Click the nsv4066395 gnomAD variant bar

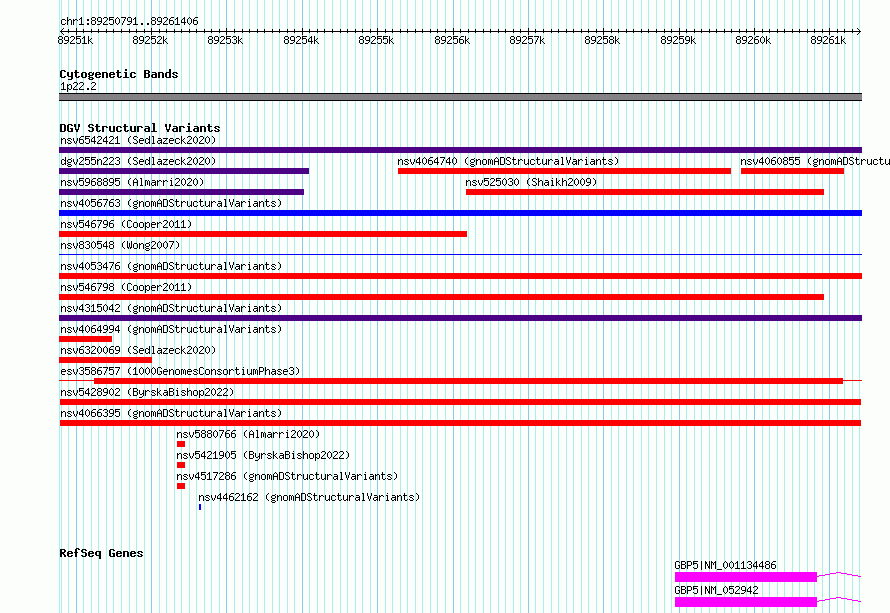(x=460, y=423)
